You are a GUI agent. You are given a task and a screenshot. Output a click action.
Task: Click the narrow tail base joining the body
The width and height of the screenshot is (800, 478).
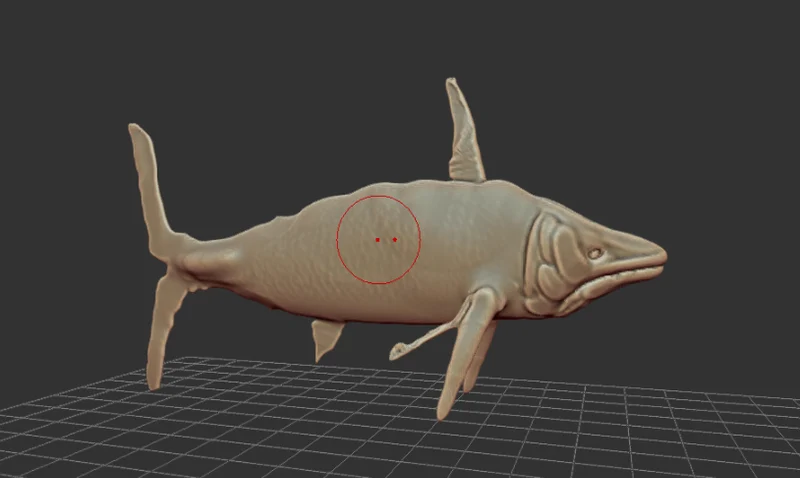tap(204, 258)
